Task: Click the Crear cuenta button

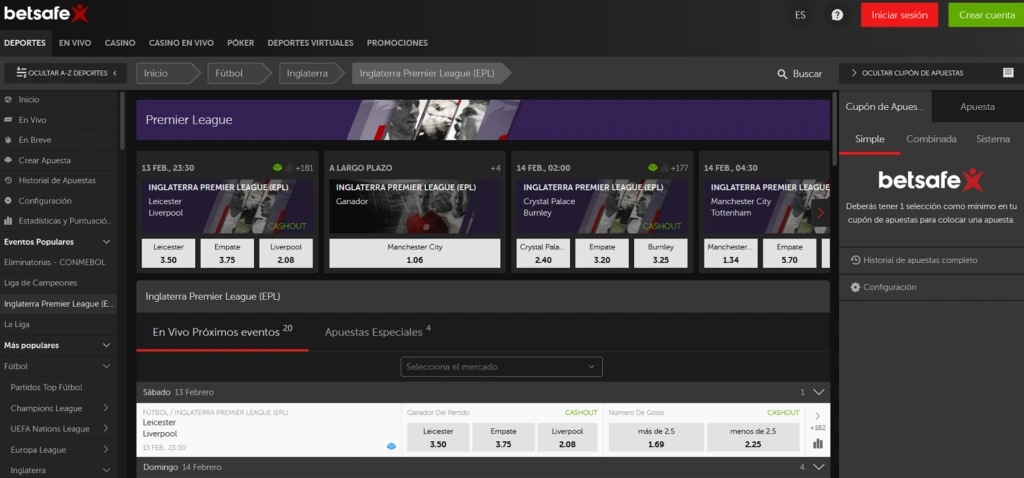Action: [x=986, y=15]
